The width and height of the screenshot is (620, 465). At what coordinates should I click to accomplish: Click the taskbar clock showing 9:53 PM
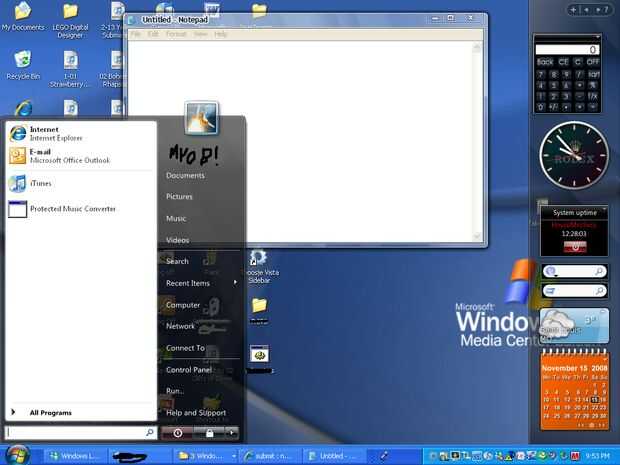[x=597, y=456]
